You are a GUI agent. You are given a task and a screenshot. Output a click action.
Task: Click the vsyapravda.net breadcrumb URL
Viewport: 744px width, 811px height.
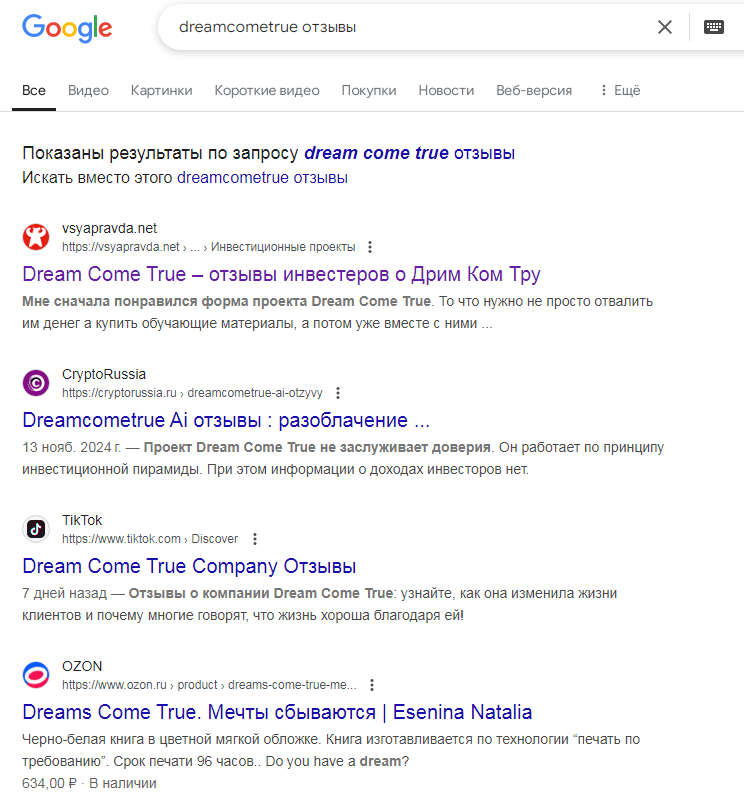click(209, 247)
